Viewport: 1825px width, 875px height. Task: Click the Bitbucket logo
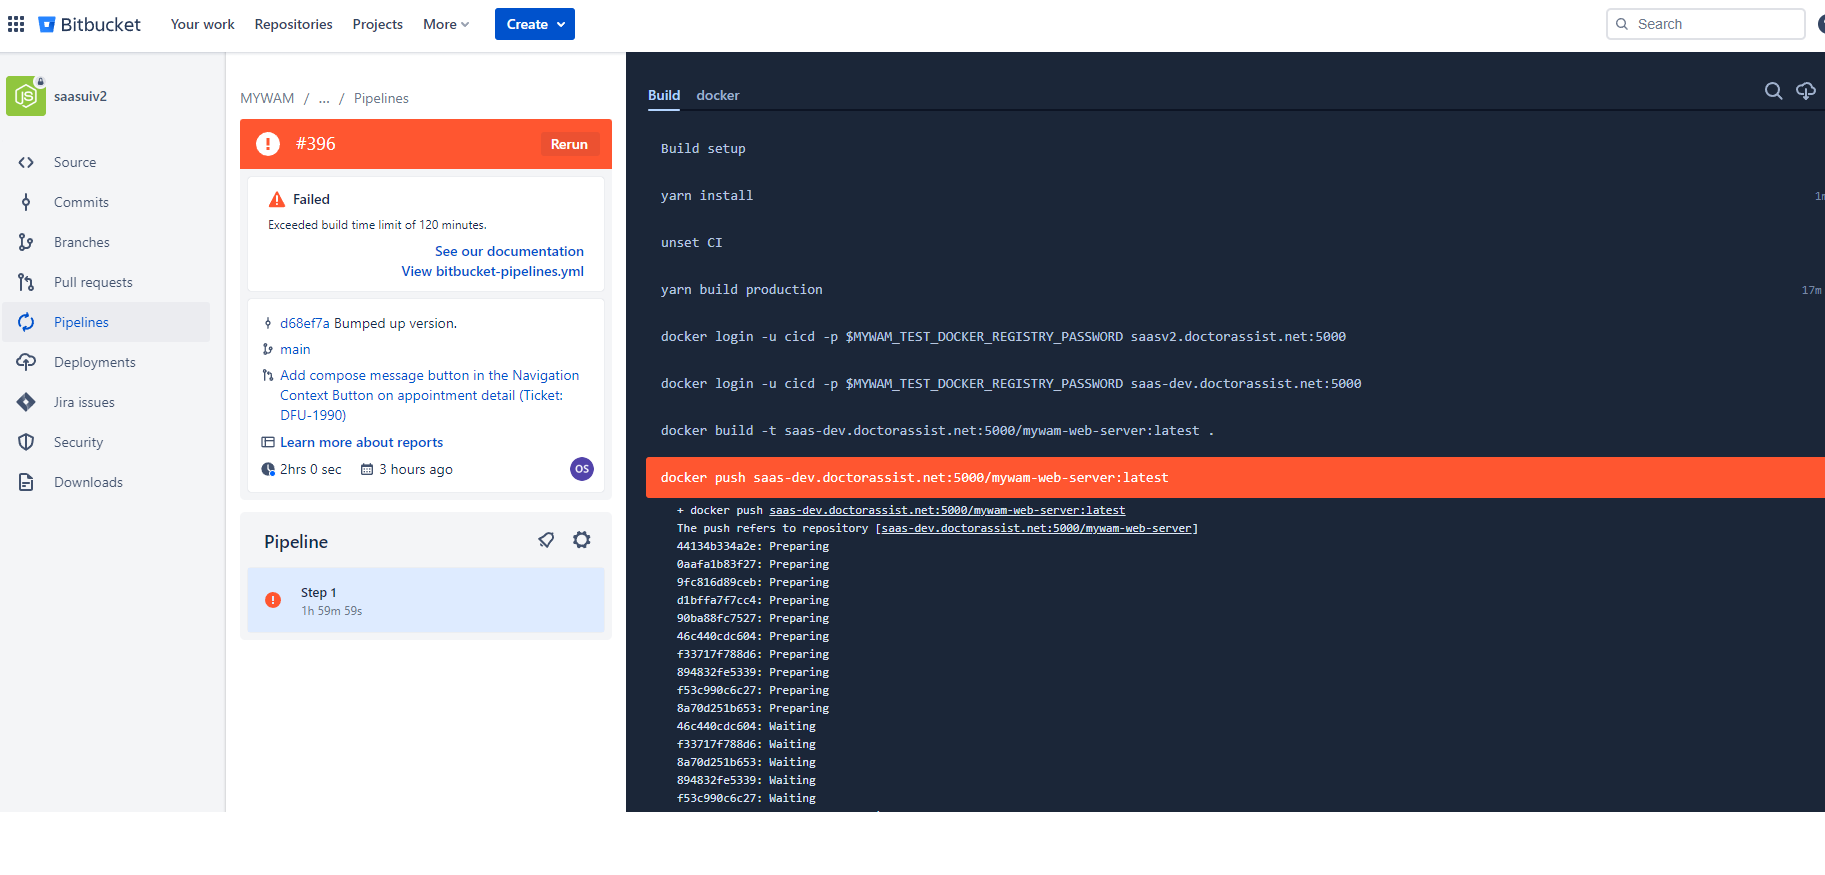90,24
